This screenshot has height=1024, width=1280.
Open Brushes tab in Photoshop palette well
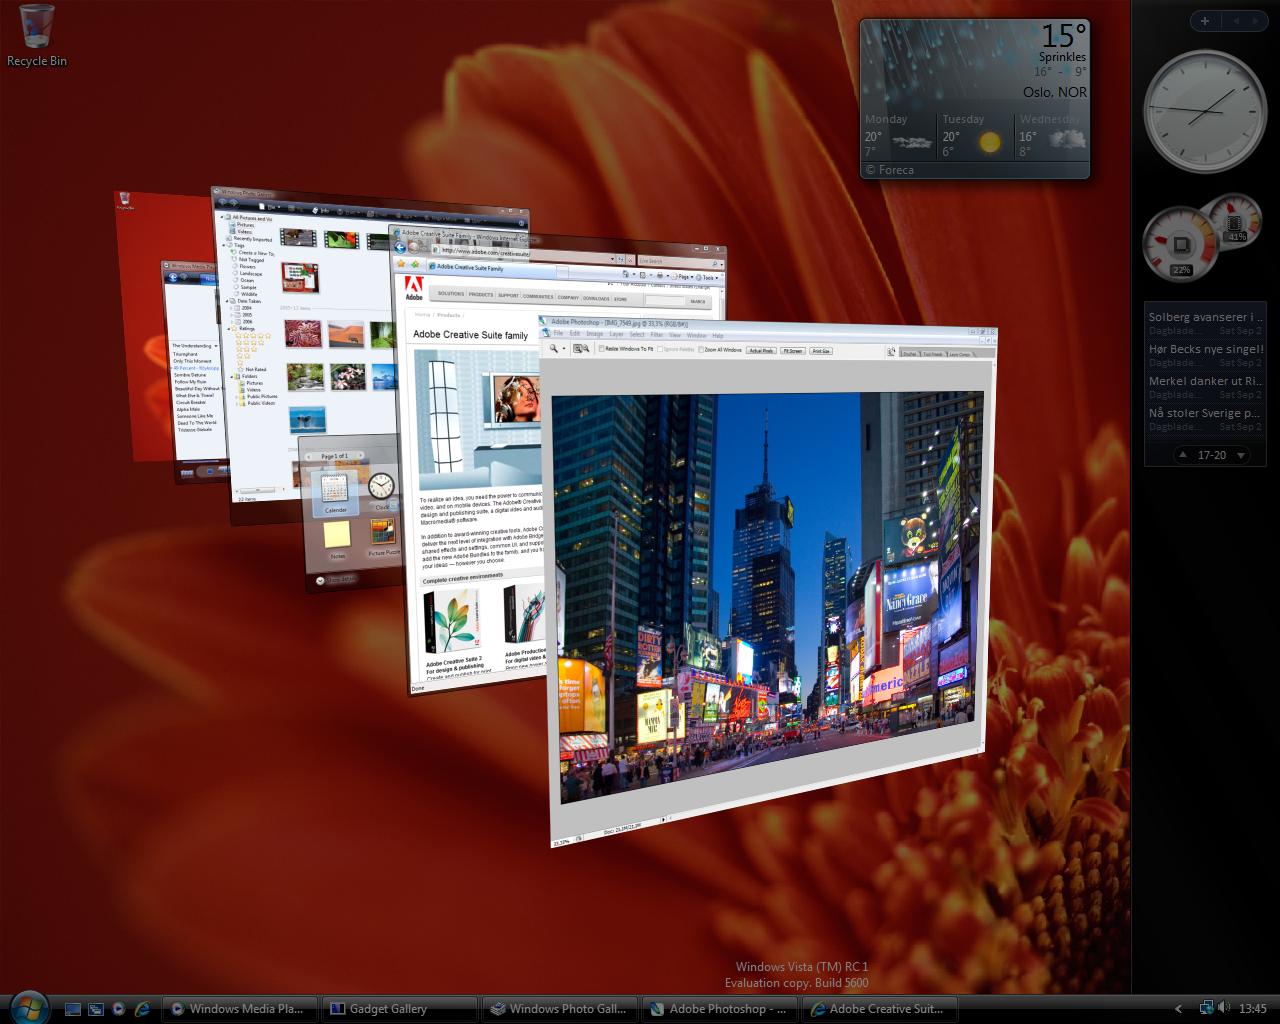pos(910,354)
